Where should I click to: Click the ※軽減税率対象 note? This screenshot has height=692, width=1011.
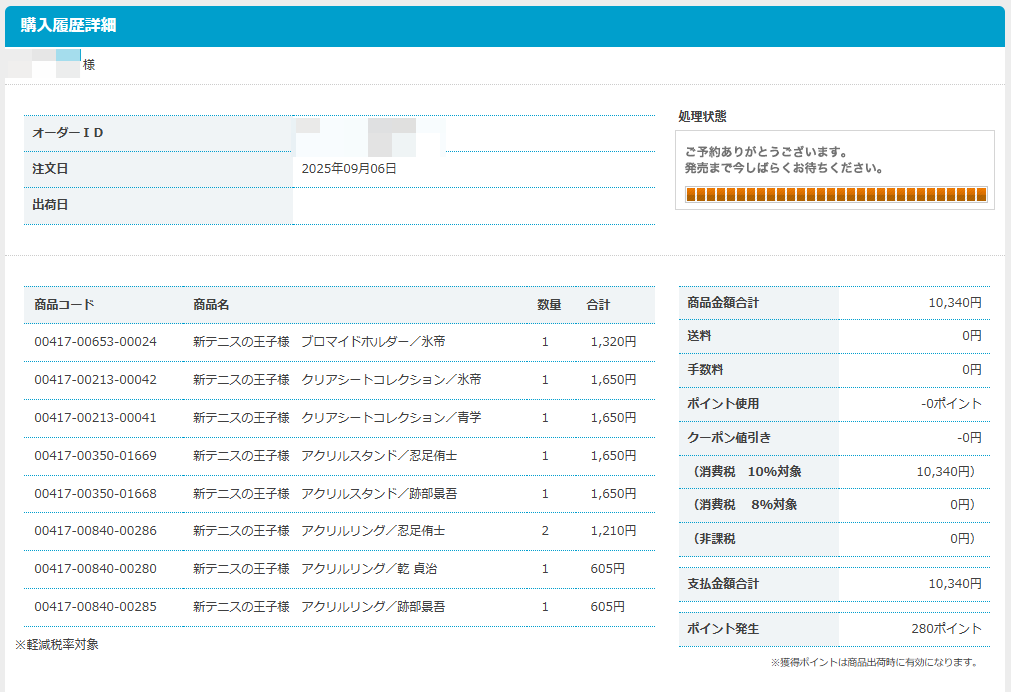click(x=57, y=645)
